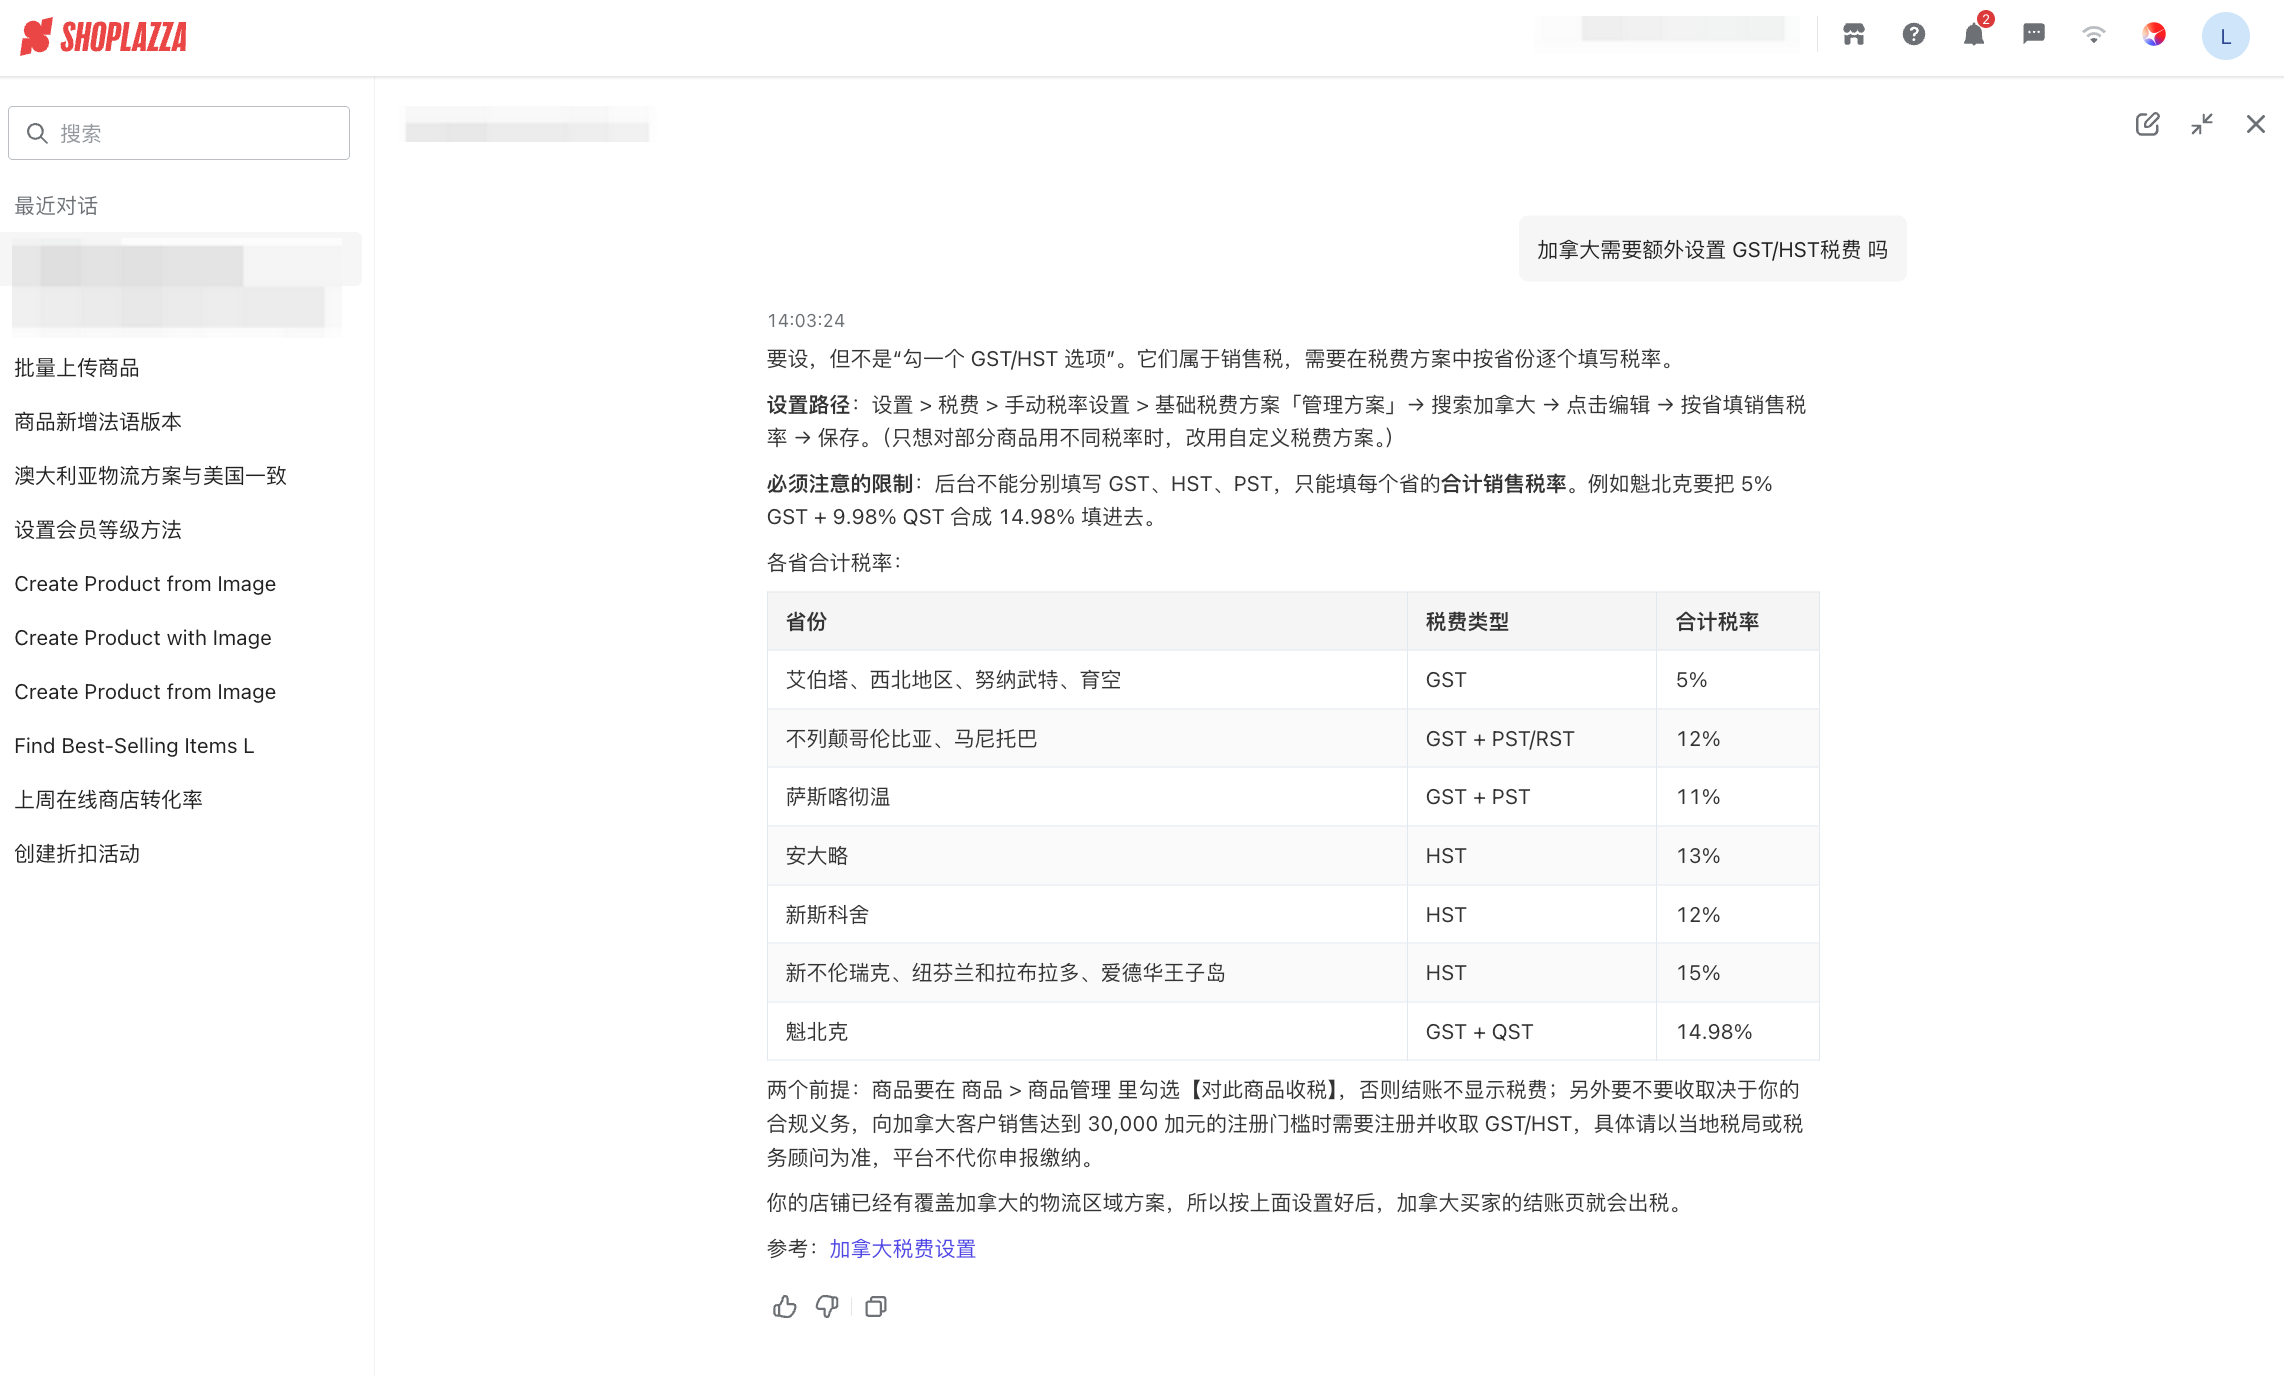The image size is (2284, 1376).
Task: Click the Shoplazza logo
Action: 104,37
